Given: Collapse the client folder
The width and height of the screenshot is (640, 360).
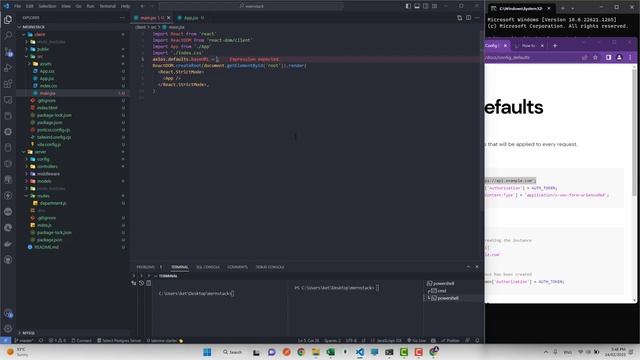Looking at the screenshot, I should pyautogui.click(x=40, y=34).
